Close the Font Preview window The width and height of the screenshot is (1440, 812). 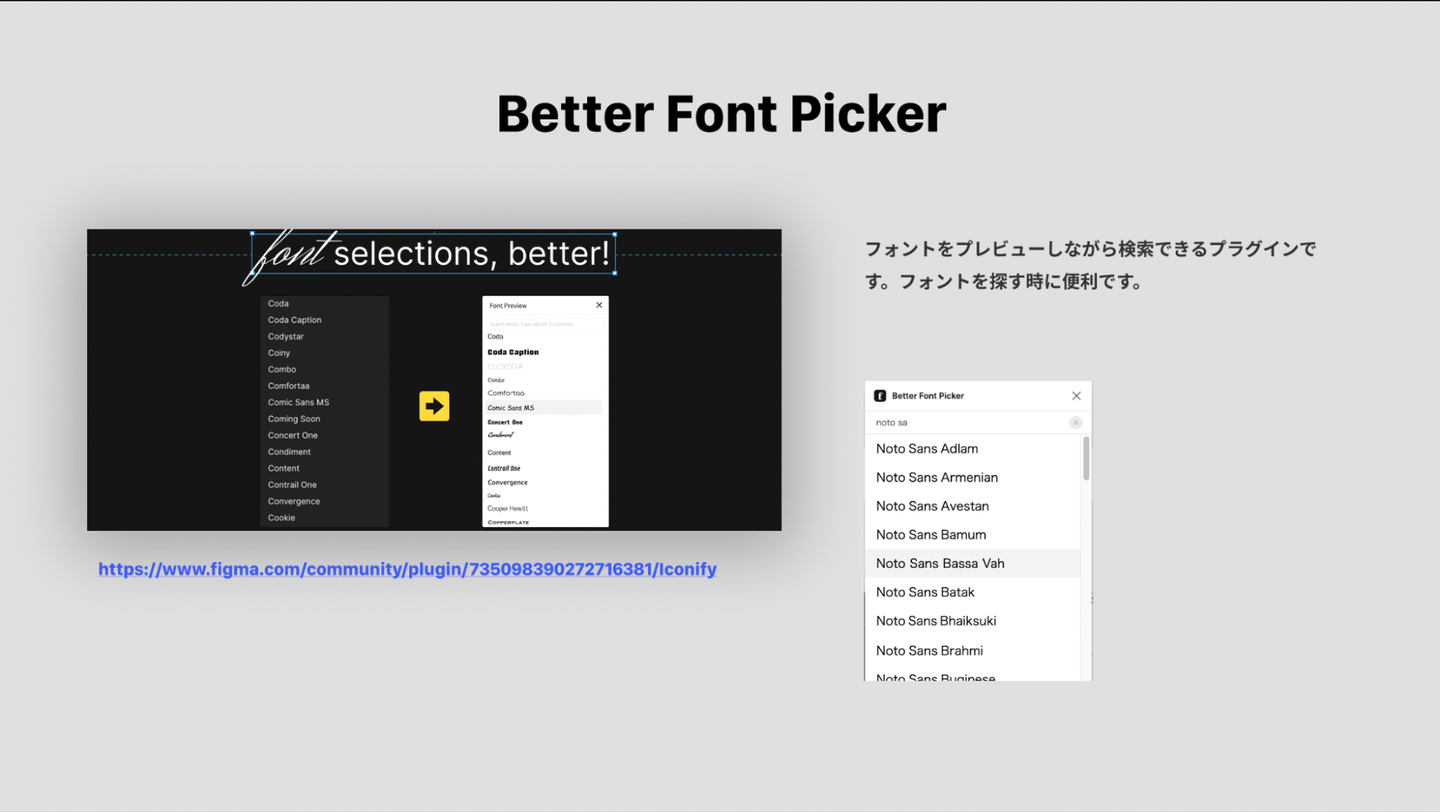pyautogui.click(x=599, y=305)
